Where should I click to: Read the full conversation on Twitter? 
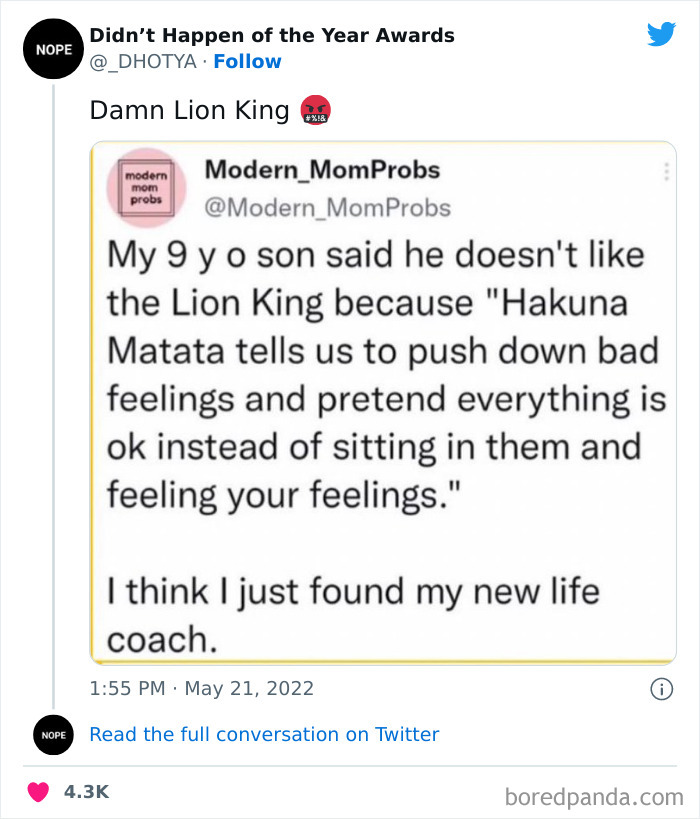click(x=264, y=734)
